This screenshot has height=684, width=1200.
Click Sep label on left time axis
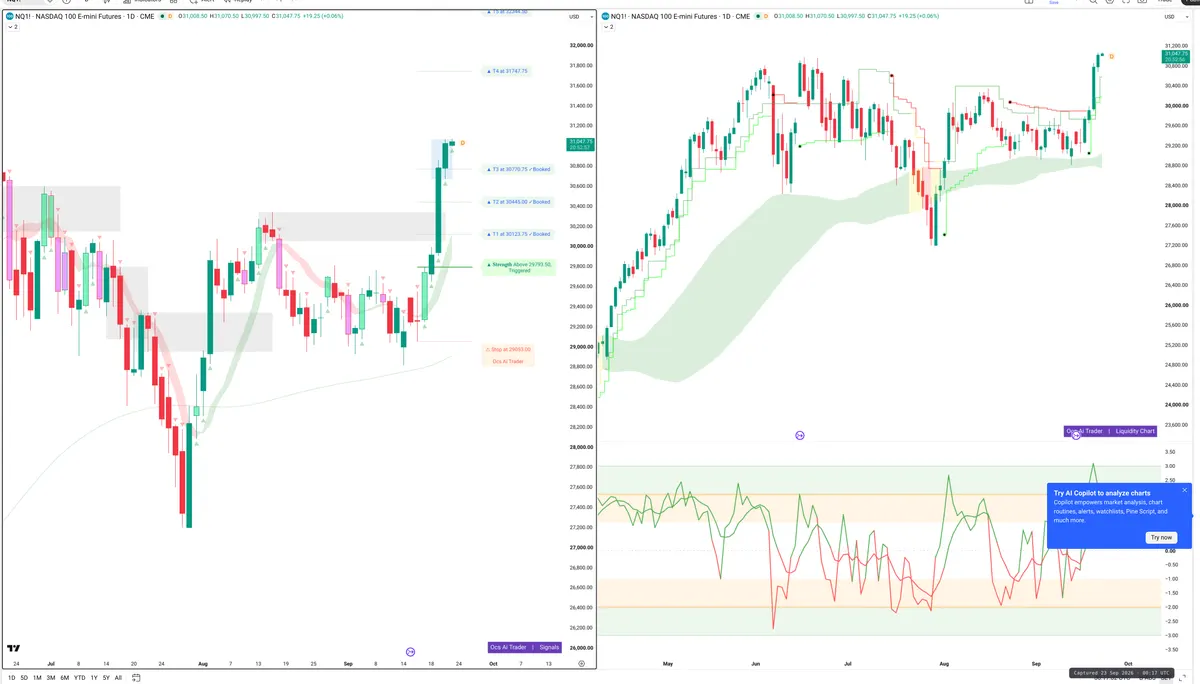pos(348,663)
